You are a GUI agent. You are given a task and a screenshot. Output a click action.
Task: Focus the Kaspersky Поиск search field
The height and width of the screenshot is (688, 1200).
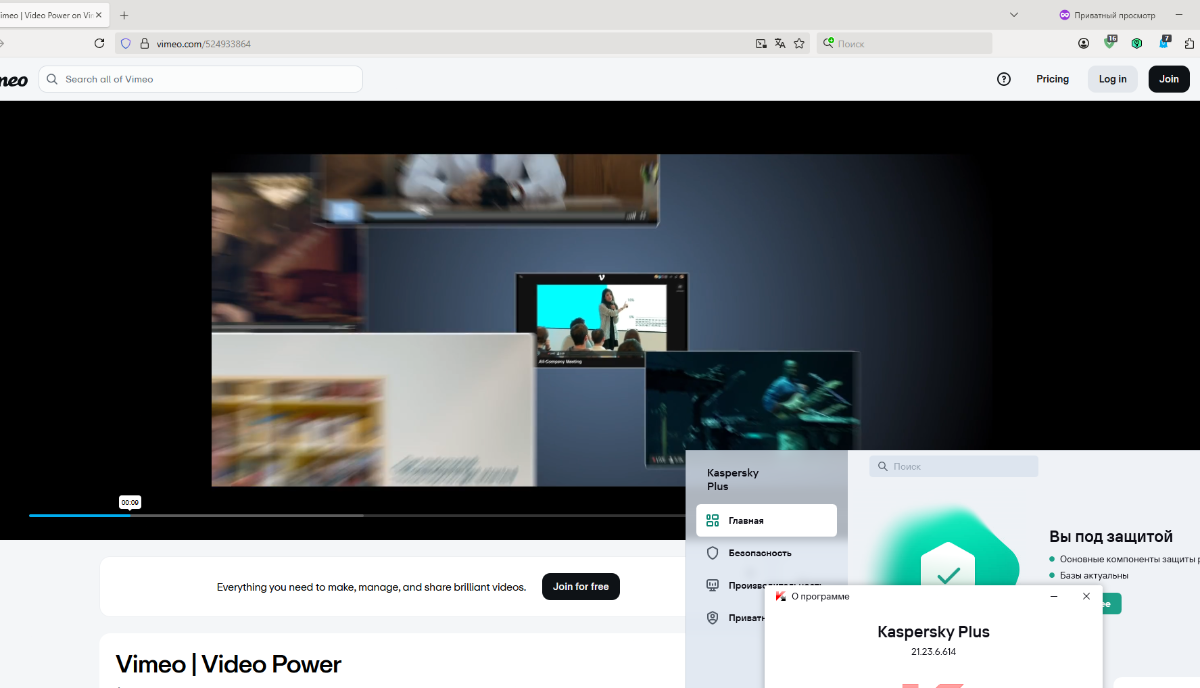[x=954, y=466]
